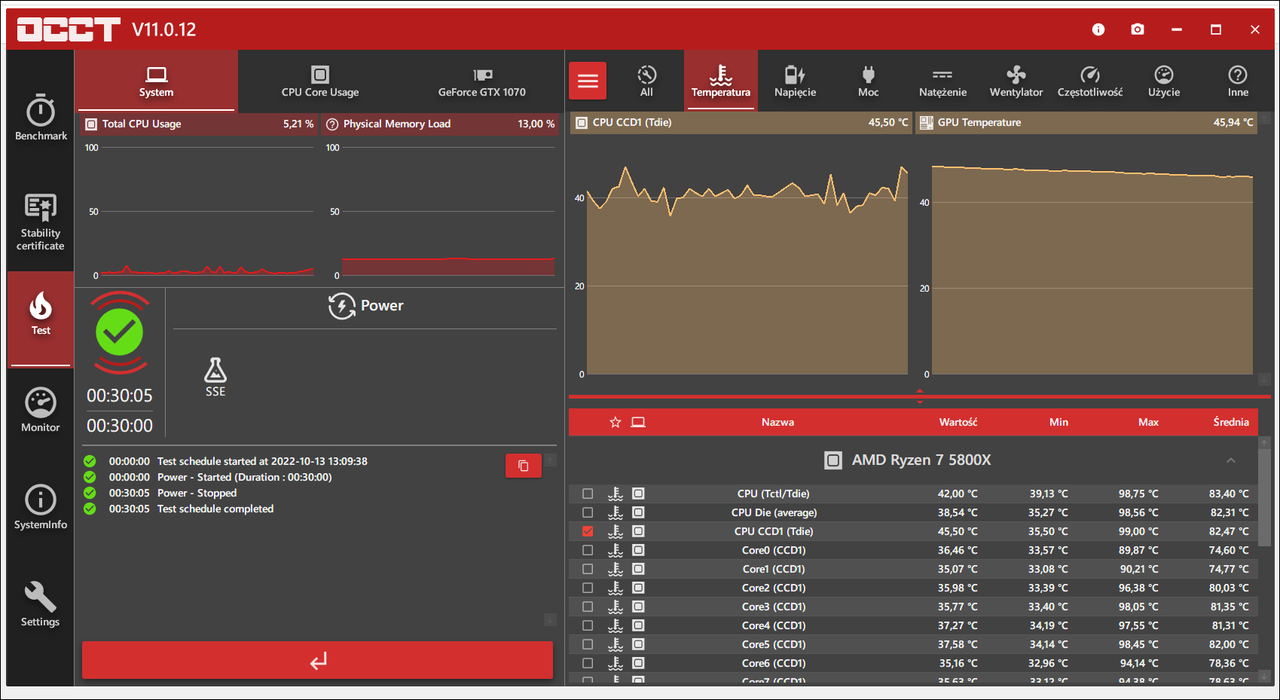The width and height of the screenshot is (1280, 700).
Task: Copy the test log with red button
Action: point(523,465)
